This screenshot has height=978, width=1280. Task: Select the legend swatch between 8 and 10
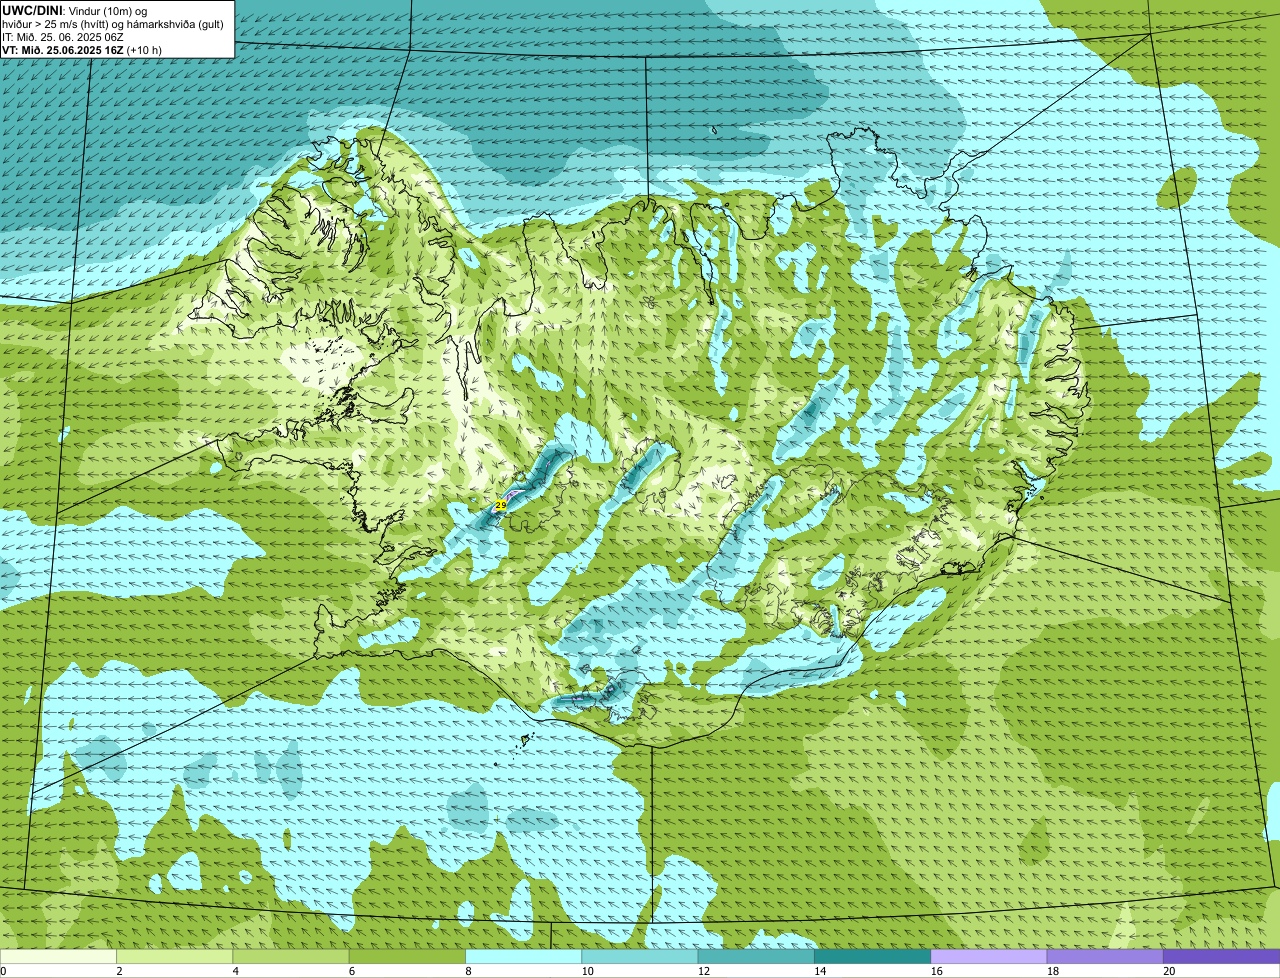[x=523, y=957]
